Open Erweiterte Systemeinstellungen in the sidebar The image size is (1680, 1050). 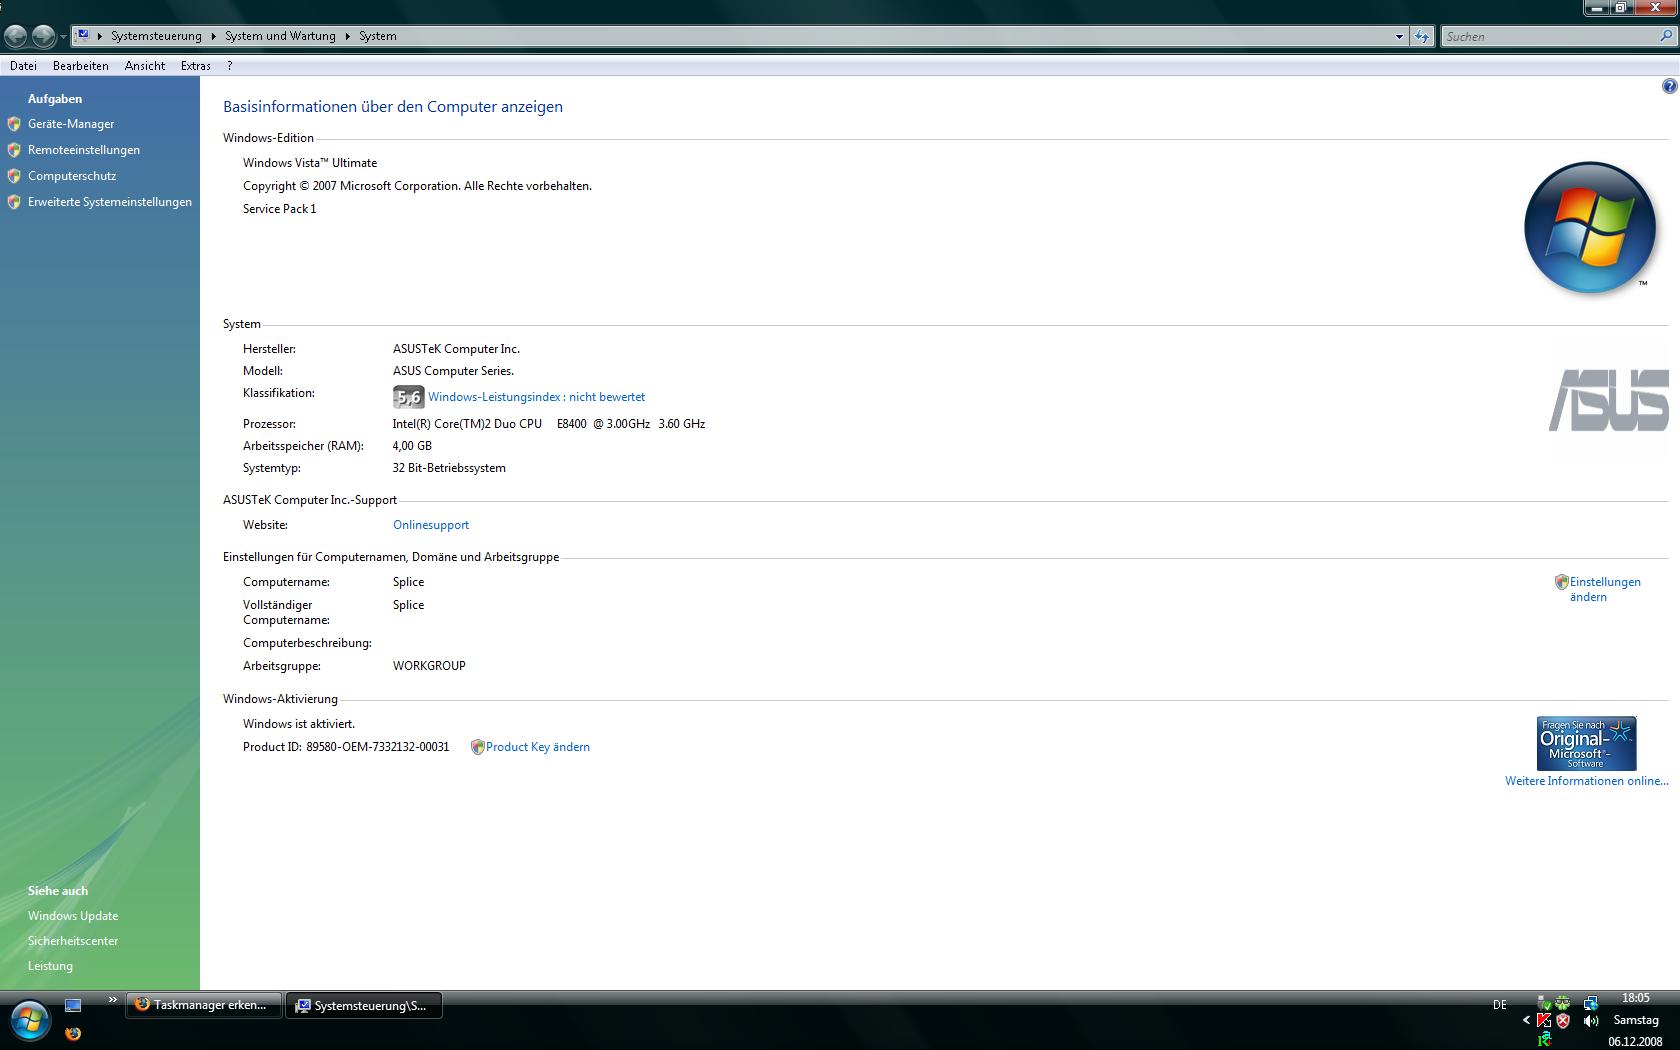point(110,202)
